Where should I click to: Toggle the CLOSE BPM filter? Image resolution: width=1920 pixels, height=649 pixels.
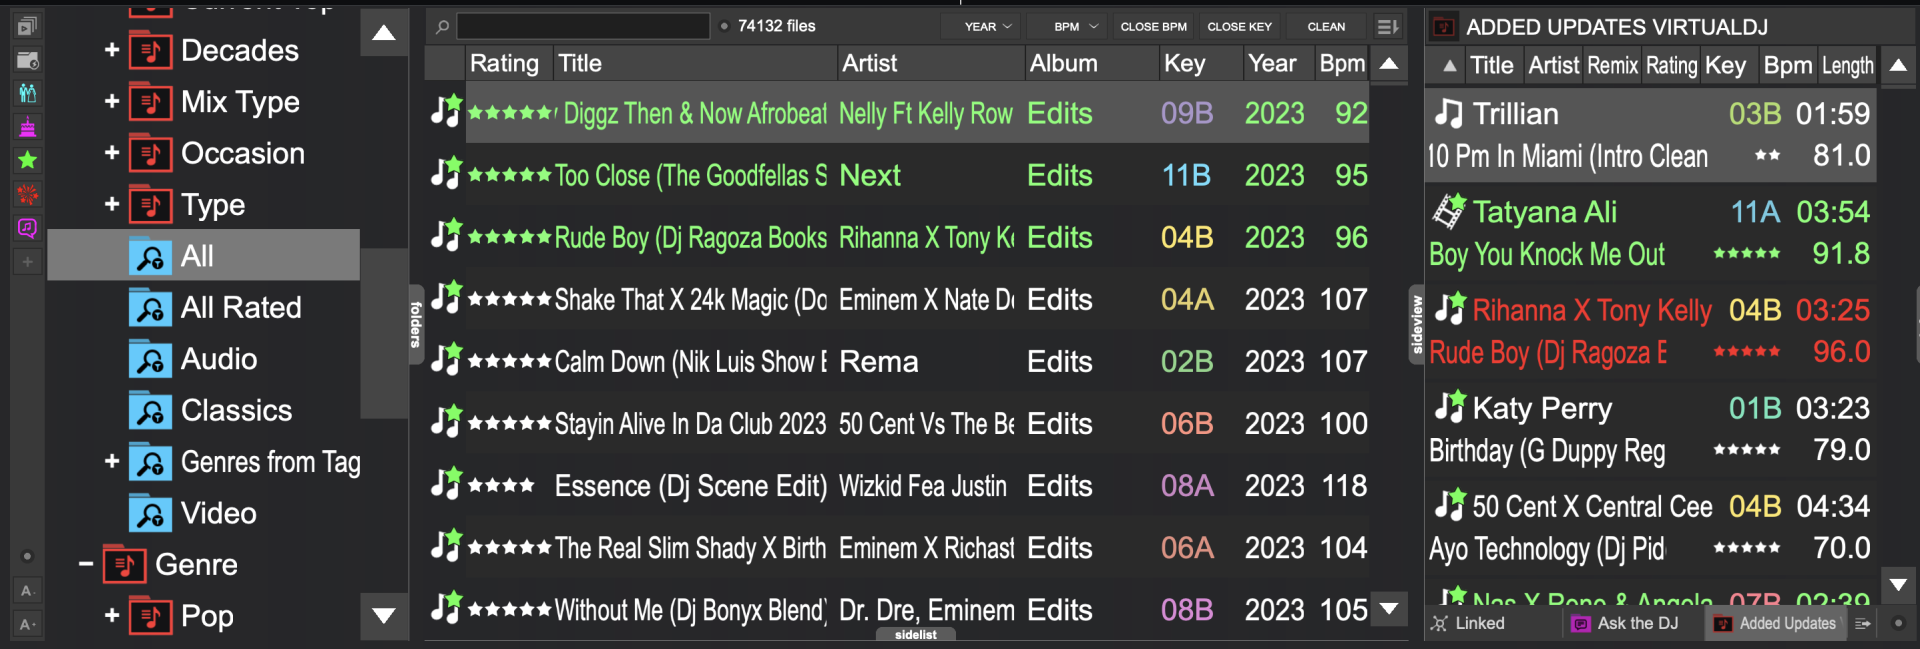tap(1153, 27)
